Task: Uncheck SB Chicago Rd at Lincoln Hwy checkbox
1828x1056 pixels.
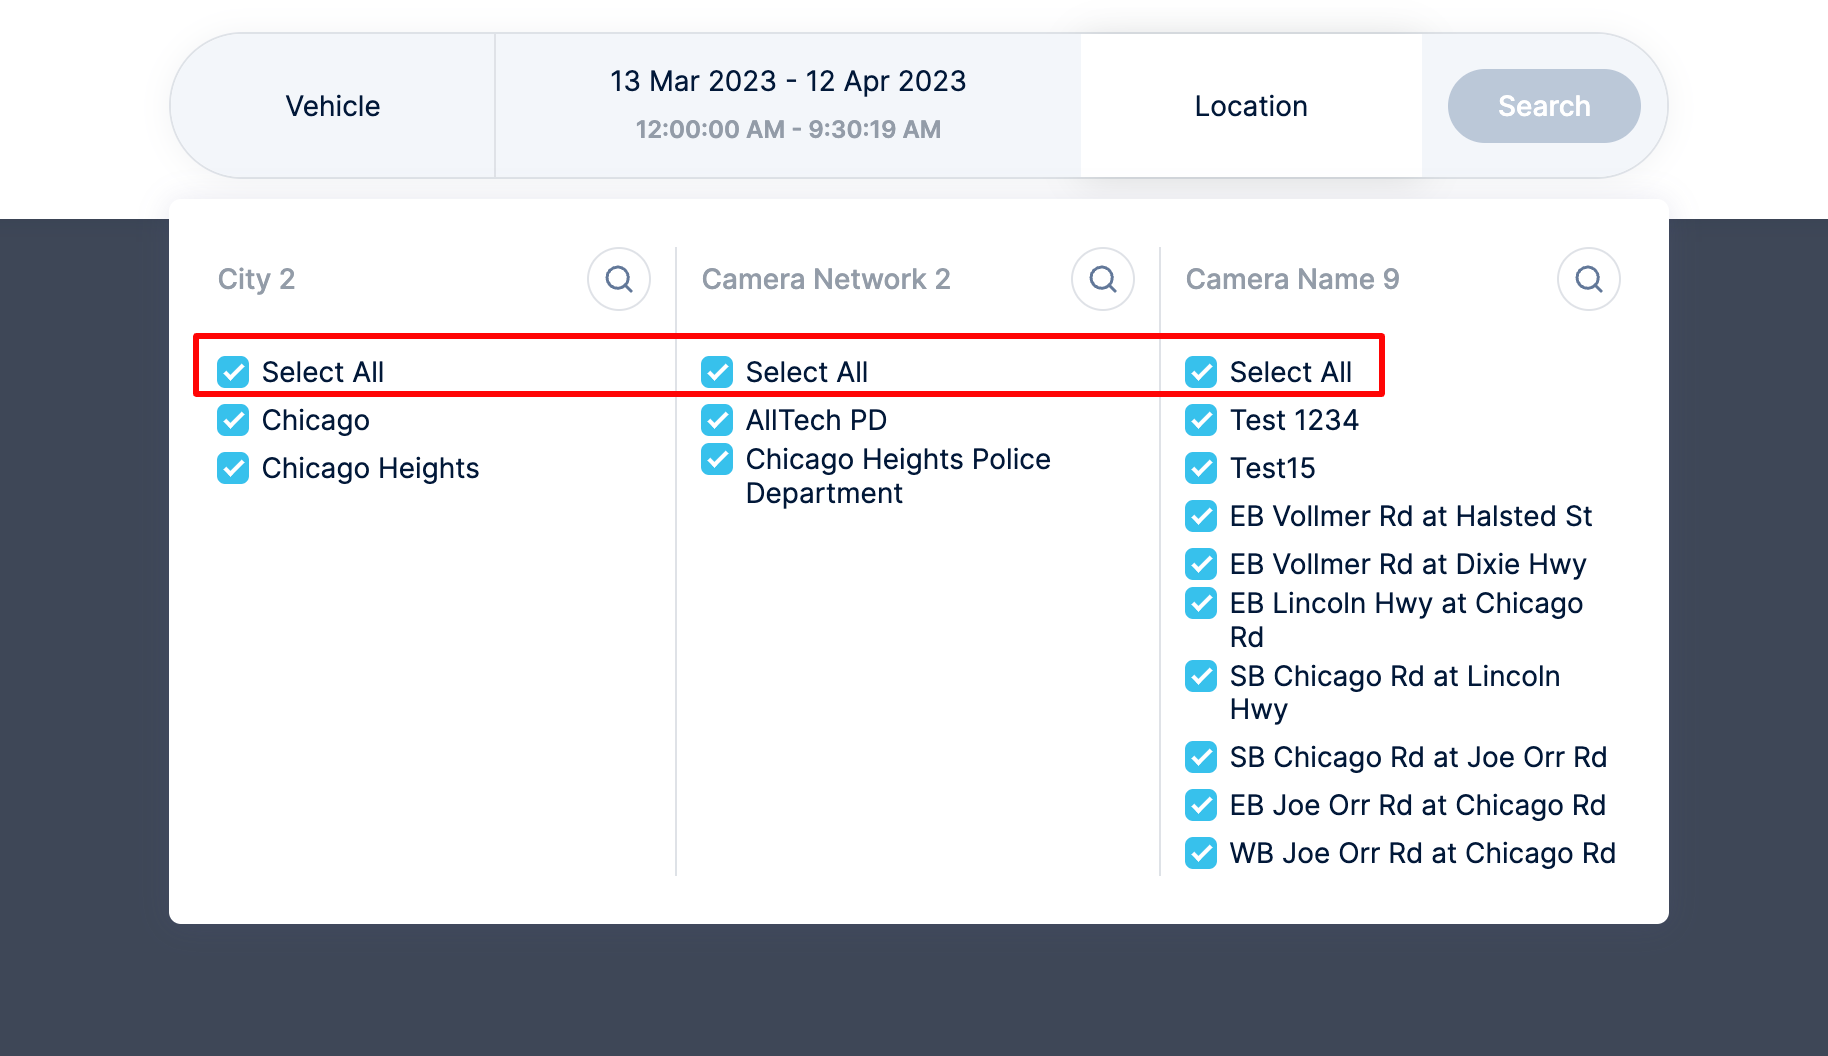Action: coord(1201,676)
